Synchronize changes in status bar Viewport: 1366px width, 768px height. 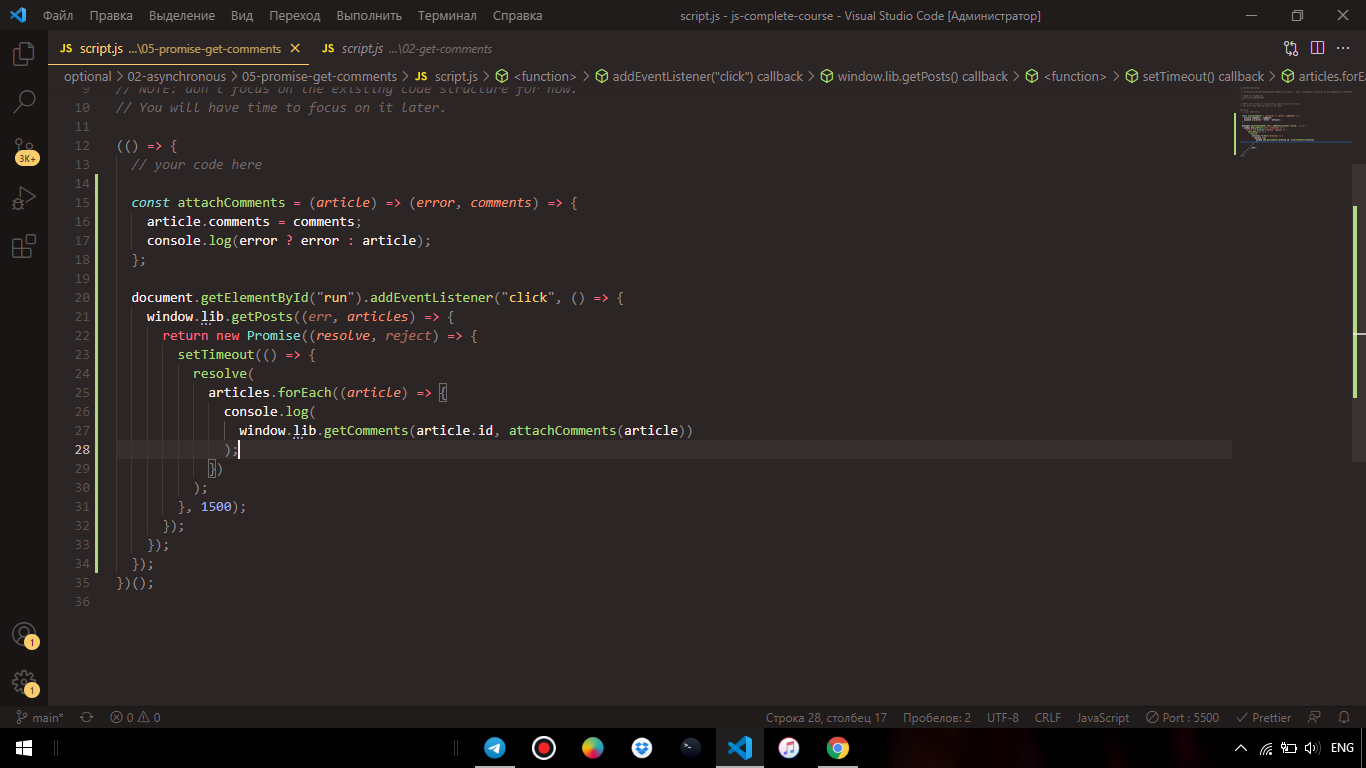86,718
